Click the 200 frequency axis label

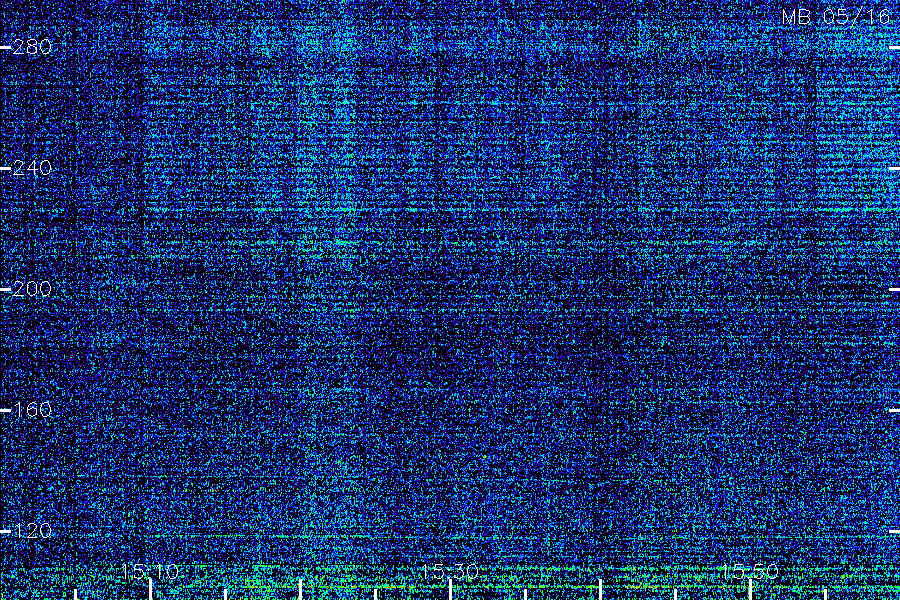(x=32, y=289)
